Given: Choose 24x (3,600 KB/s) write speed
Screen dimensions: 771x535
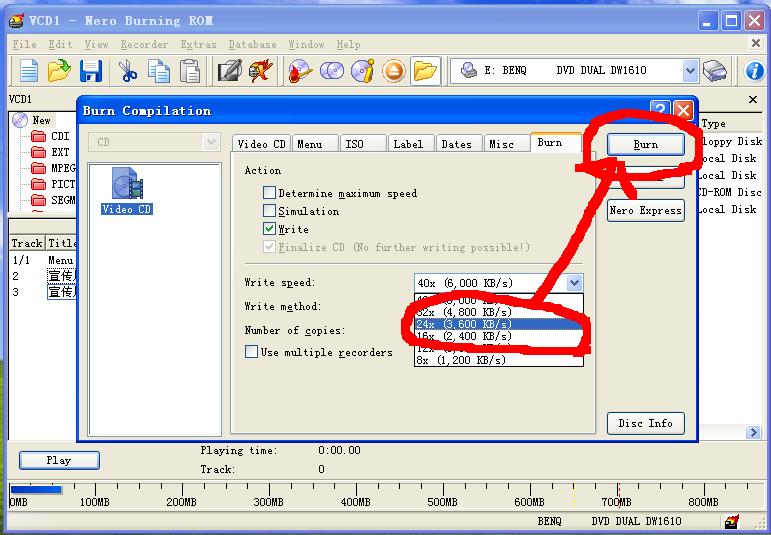Looking at the screenshot, I should [499, 324].
